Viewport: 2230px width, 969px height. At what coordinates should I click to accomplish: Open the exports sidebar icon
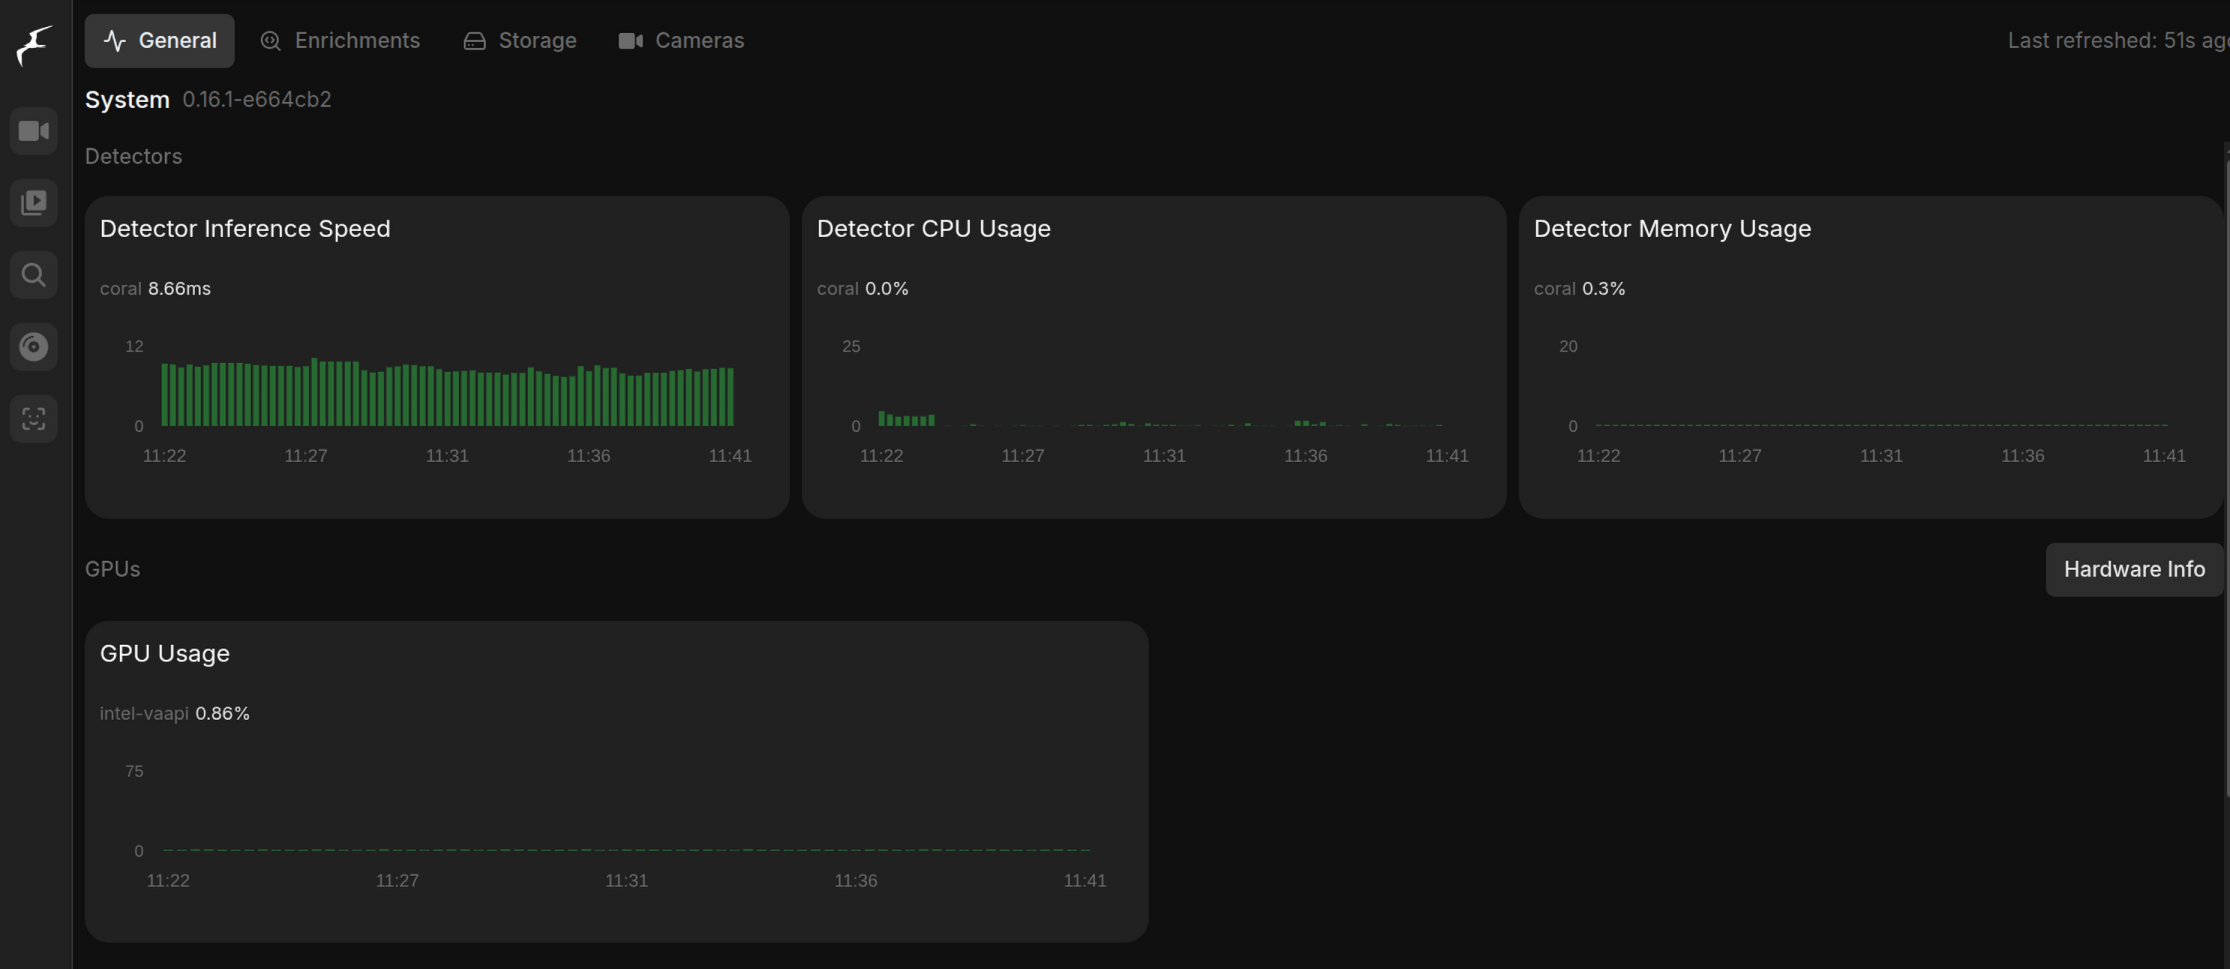coord(34,347)
